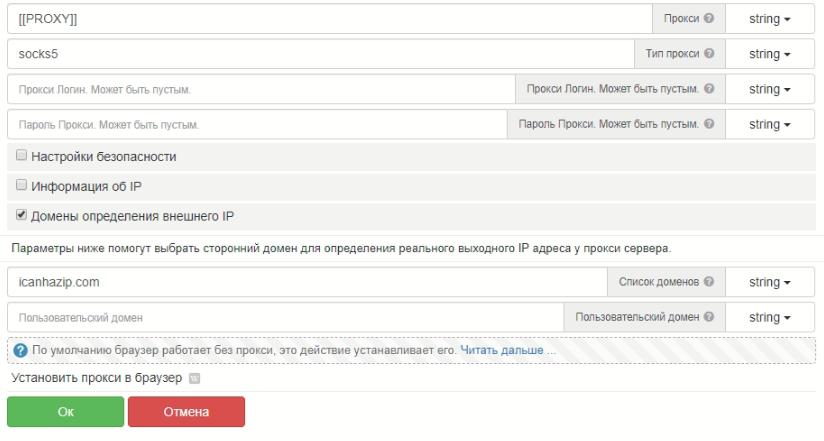Image resolution: width=824 pixels, height=441 pixels.
Task: Click the help icon beside Тип прокси
Action: (x=709, y=54)
